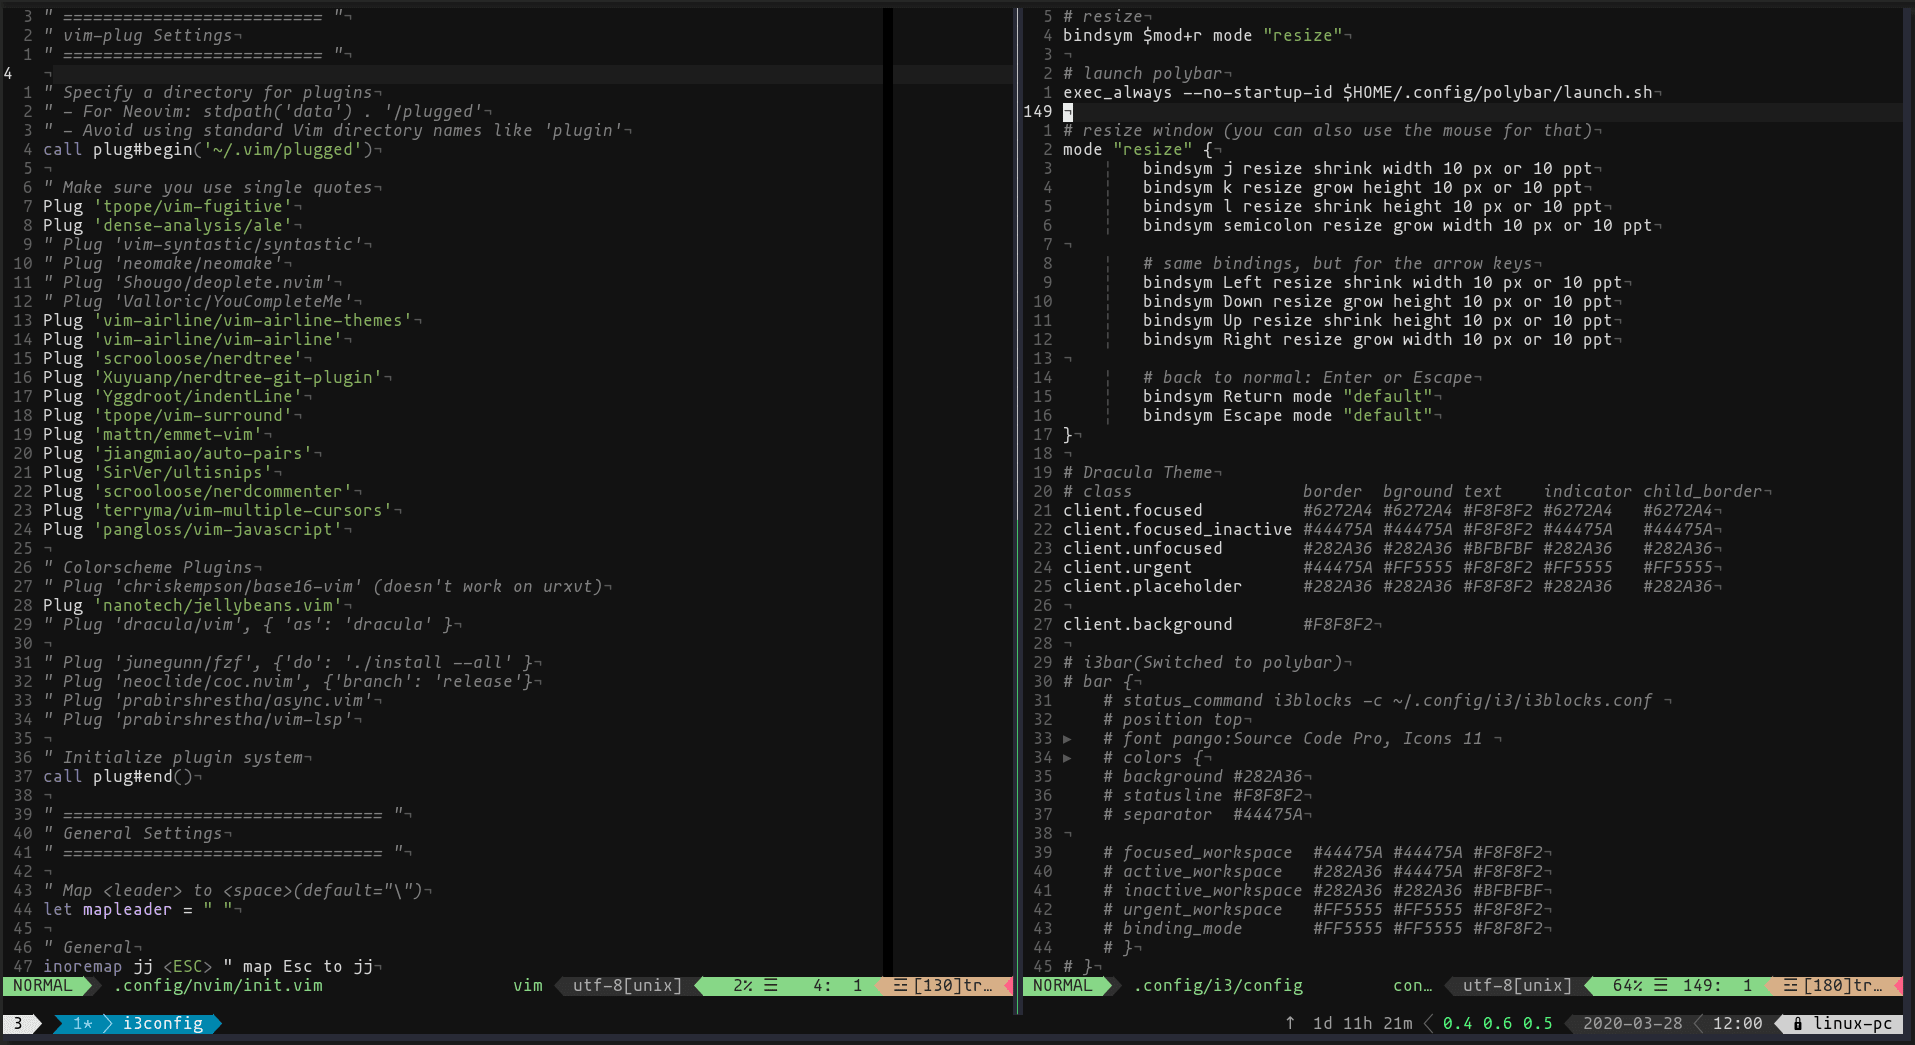Click the trailing whitespace [180] warning icon
1915x1045 pixels.
click(1790, 986)
